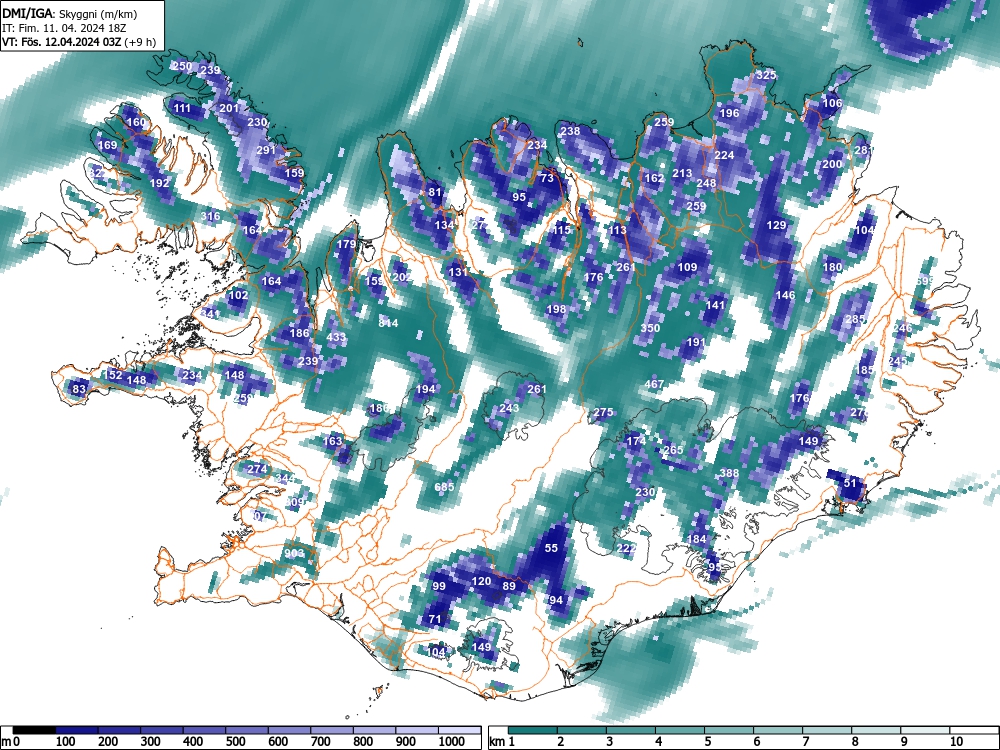
Task: Click the metre legend swatch between 100 and 200
Action: click(77, 730)
